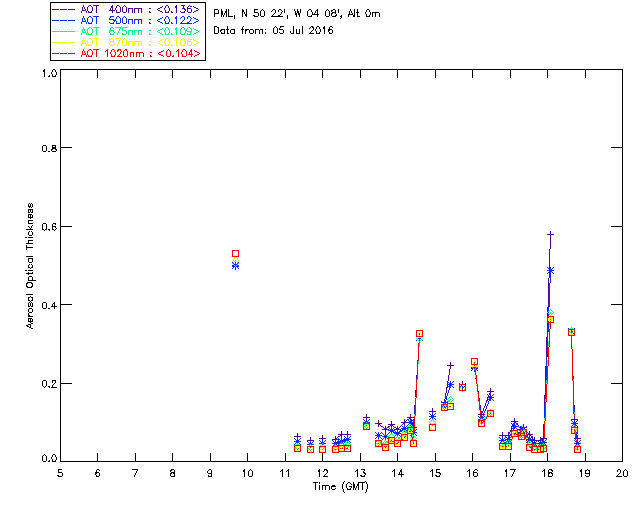This screenshot has width=640, height=512.
Task: Click the purple plus peak marker near 0.58
Action: pos(550,234)
